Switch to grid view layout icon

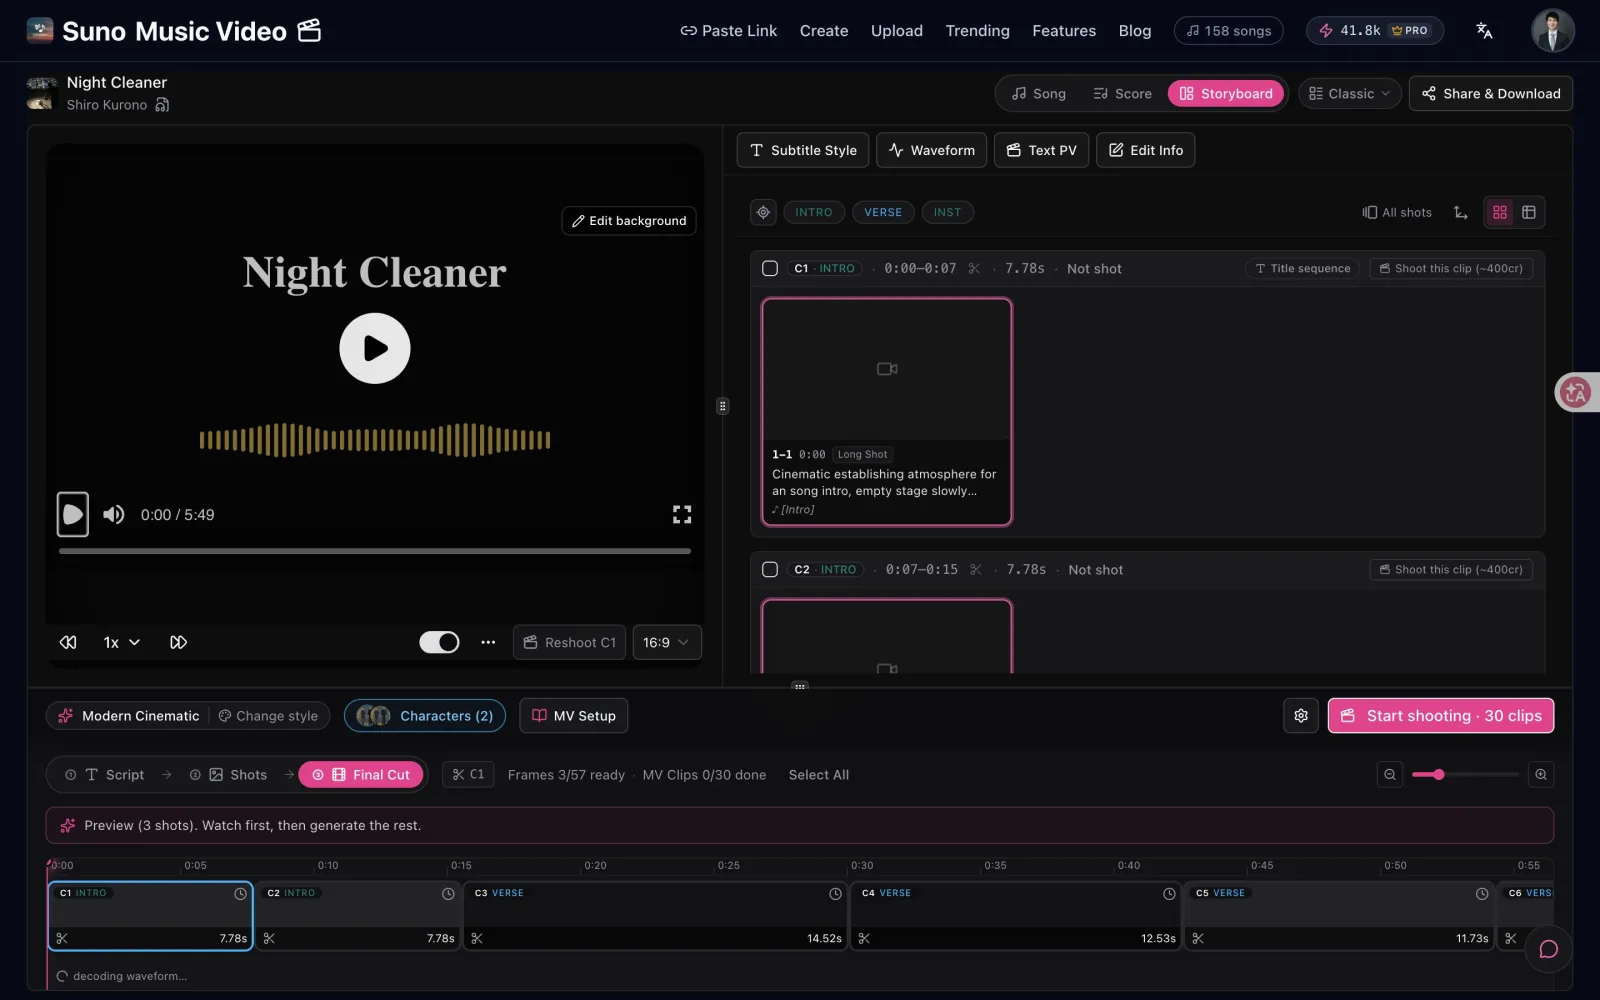pos(1500,212)
